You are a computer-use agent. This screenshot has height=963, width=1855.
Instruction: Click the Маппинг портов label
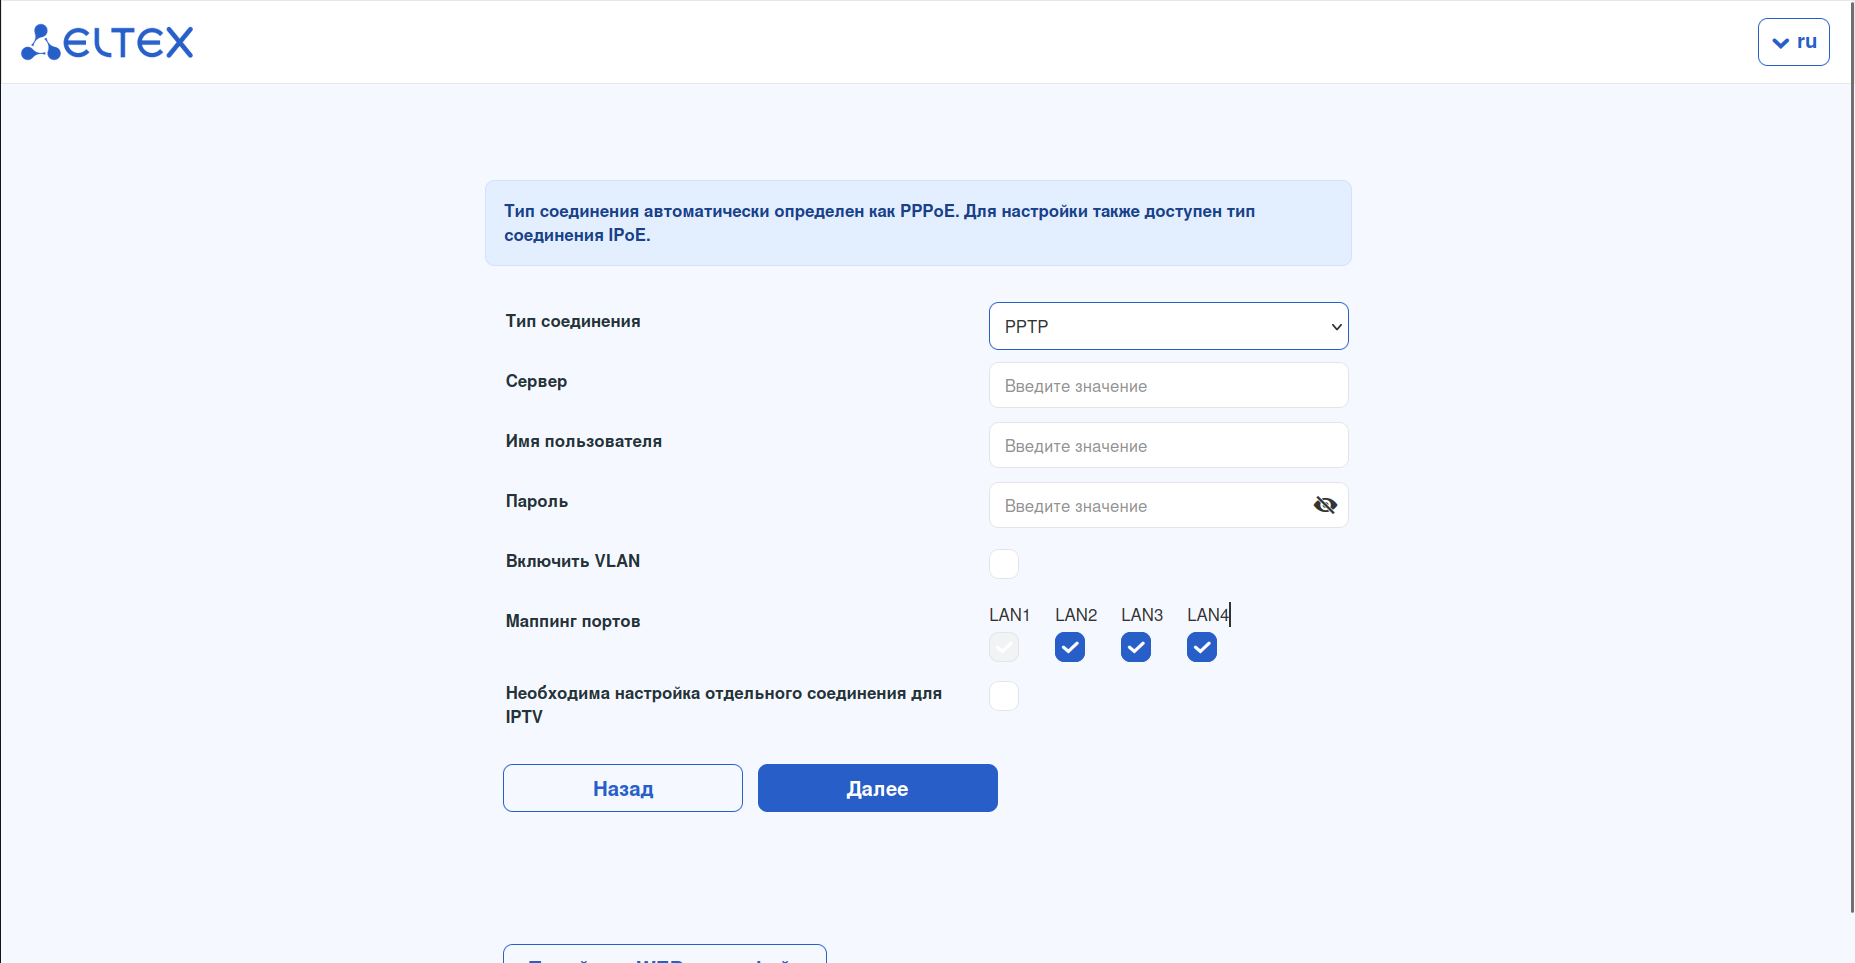(573, 621)
